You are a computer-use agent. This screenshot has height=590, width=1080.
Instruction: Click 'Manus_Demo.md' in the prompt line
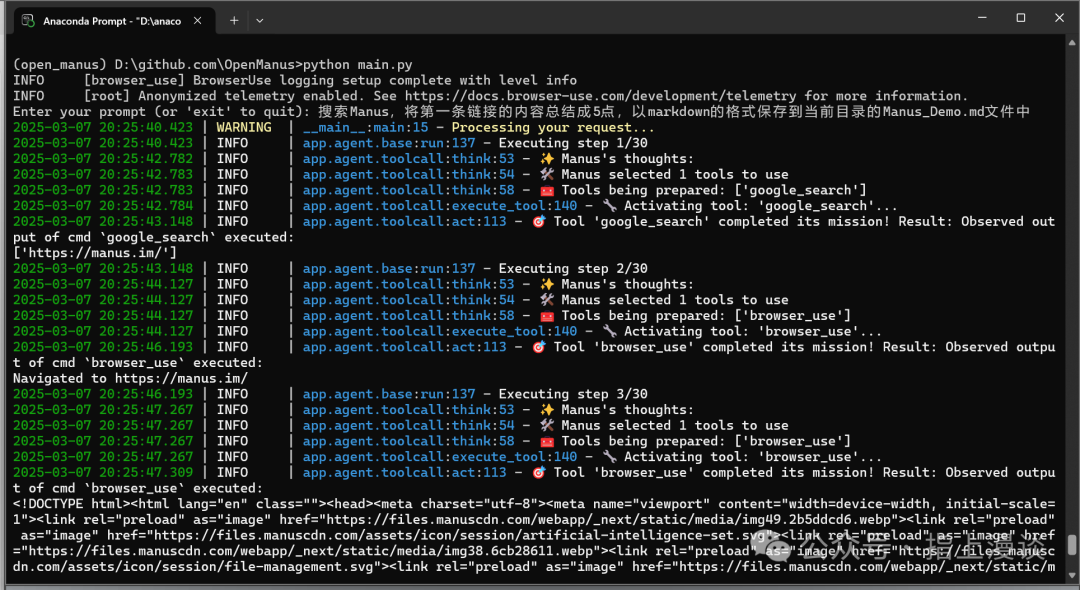[932, 112]
